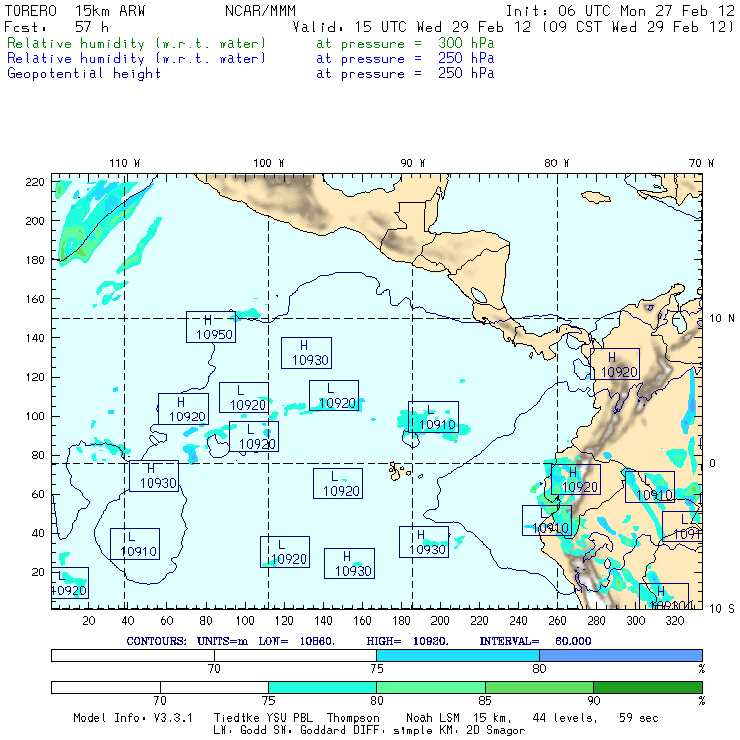Click 'Model Info: V3.3.1' text
Image resolution: width=740 pixels, height=740 pixels.
(133, 718)
